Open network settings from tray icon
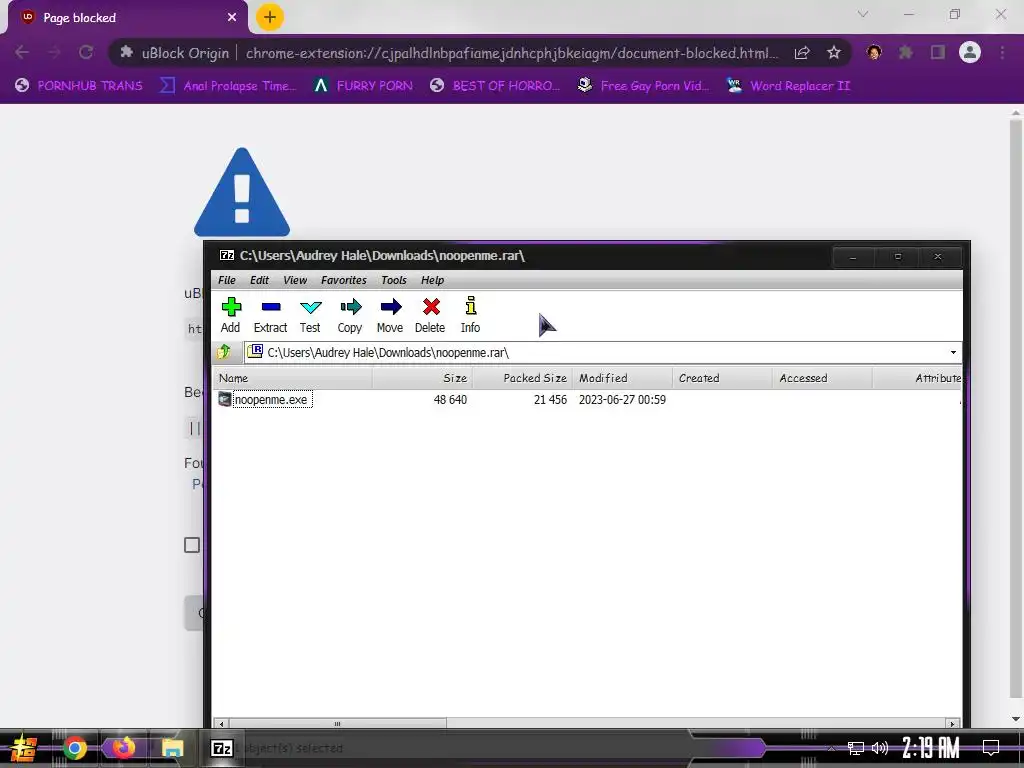The height and width of the screenshot is (768, 1024). (856, 748)
